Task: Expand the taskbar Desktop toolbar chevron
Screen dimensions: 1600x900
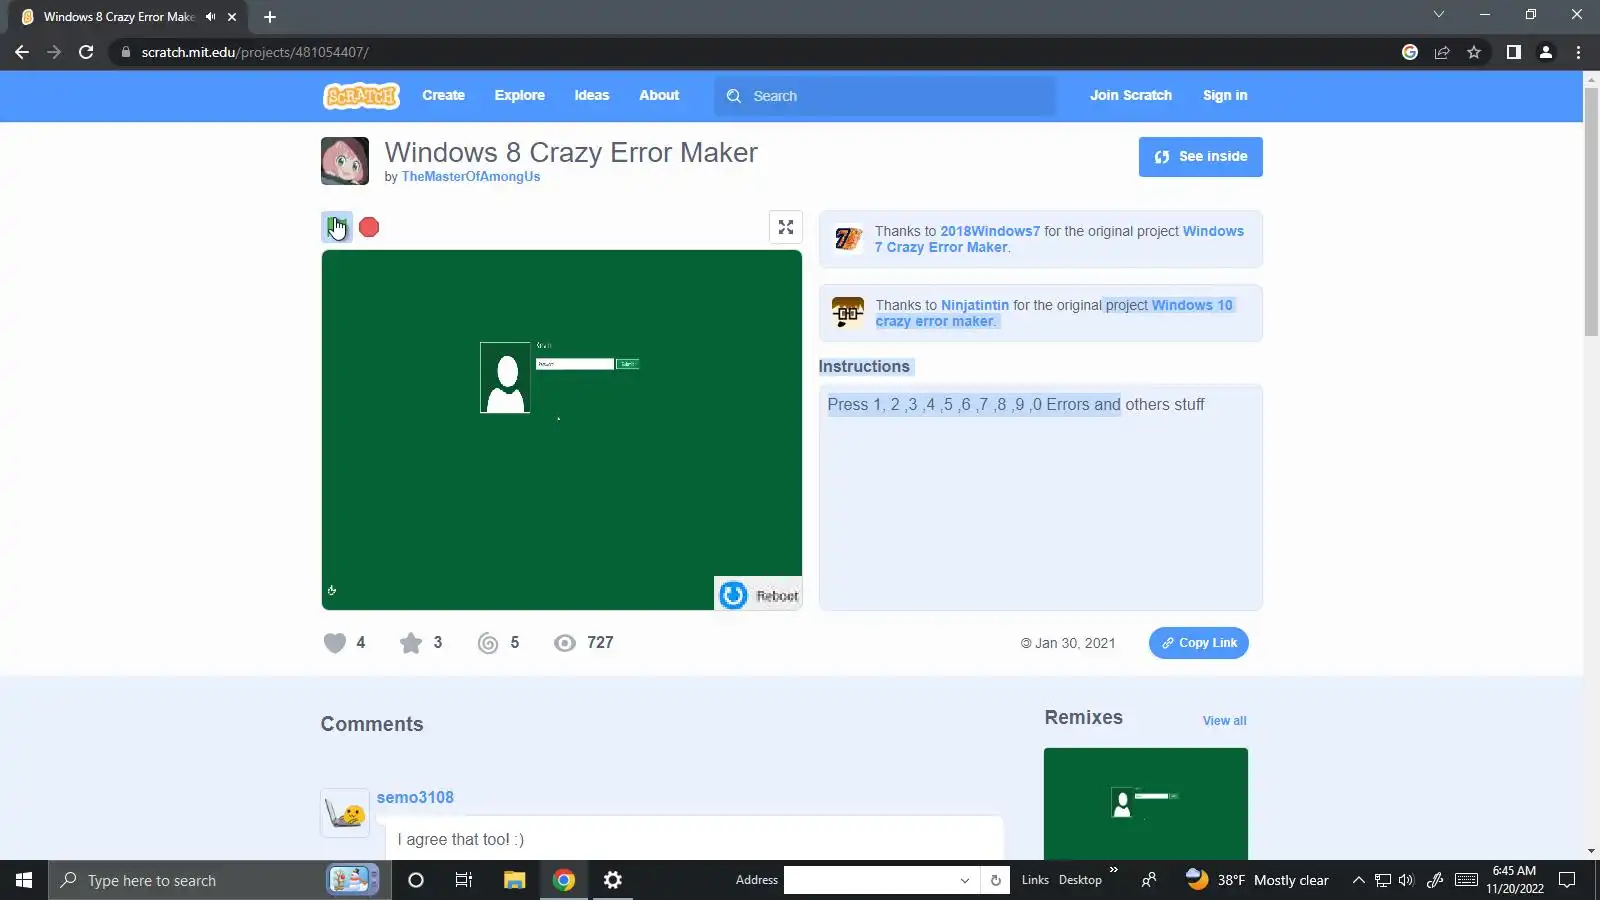Action: point(1114,870)
